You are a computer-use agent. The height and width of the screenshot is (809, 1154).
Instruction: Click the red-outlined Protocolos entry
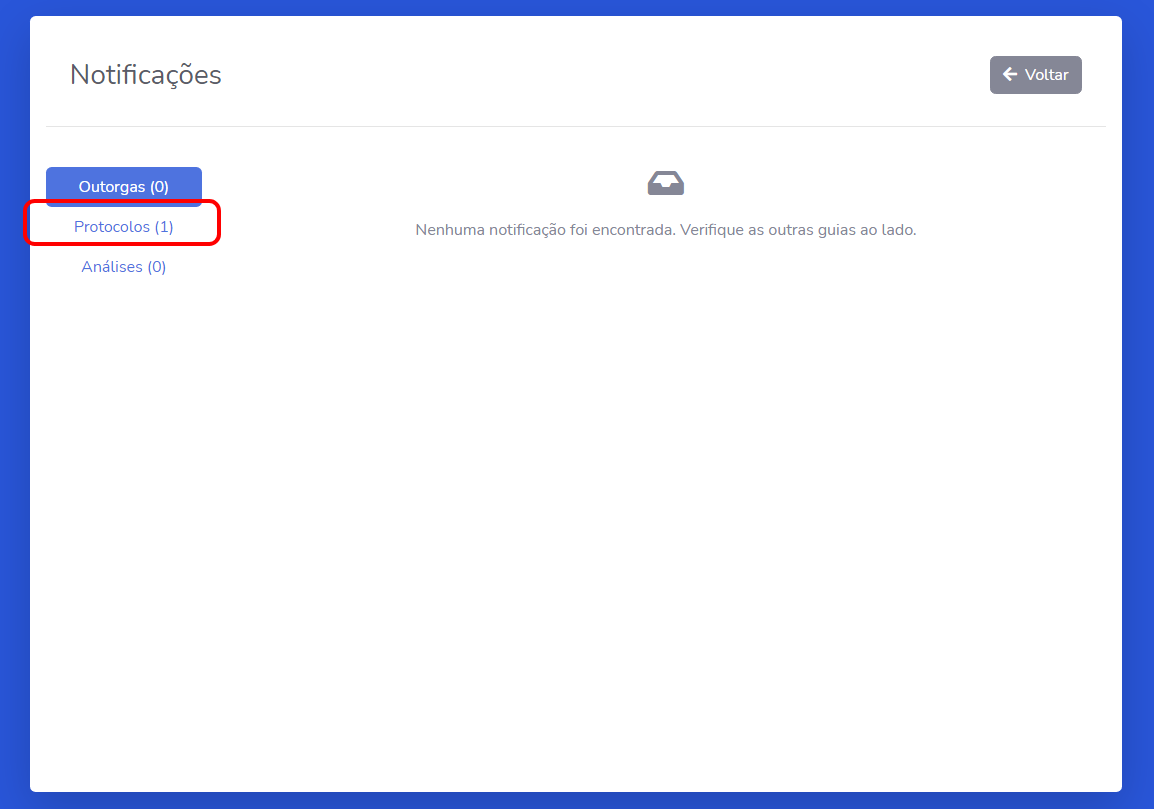pyautogui.click(x=124, y=222)
